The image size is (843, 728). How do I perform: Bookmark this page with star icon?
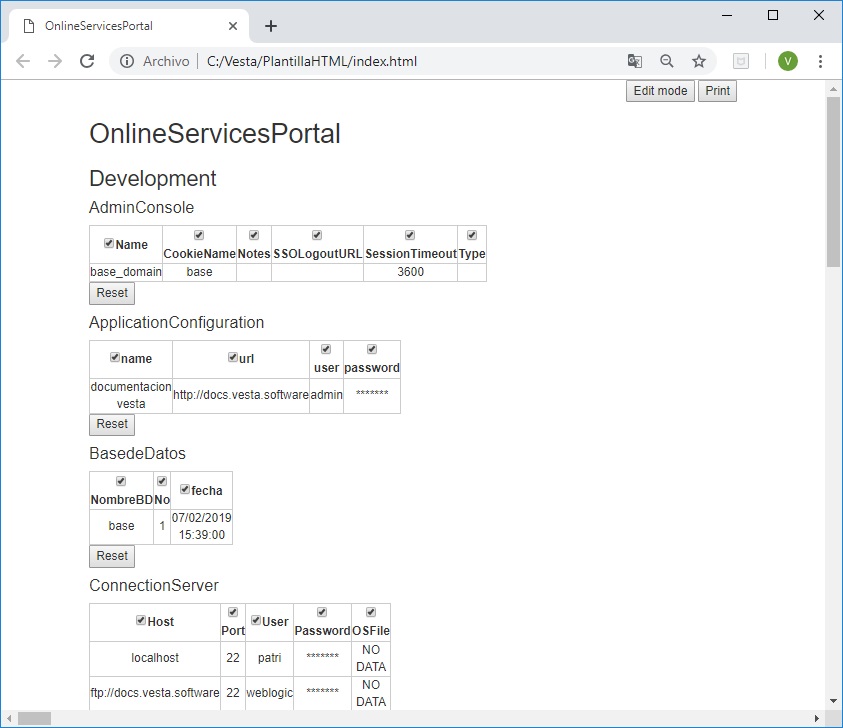[699, 61]
